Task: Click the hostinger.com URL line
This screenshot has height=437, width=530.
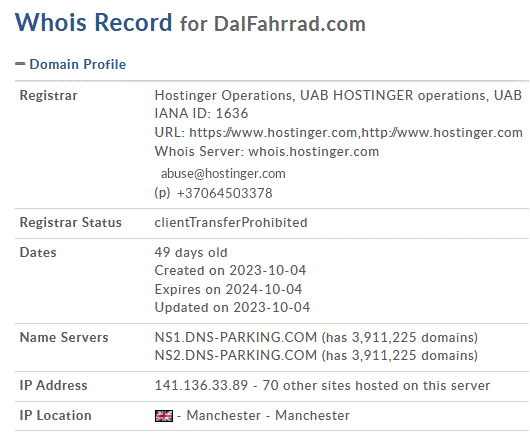Action: [x=338, y=132]
